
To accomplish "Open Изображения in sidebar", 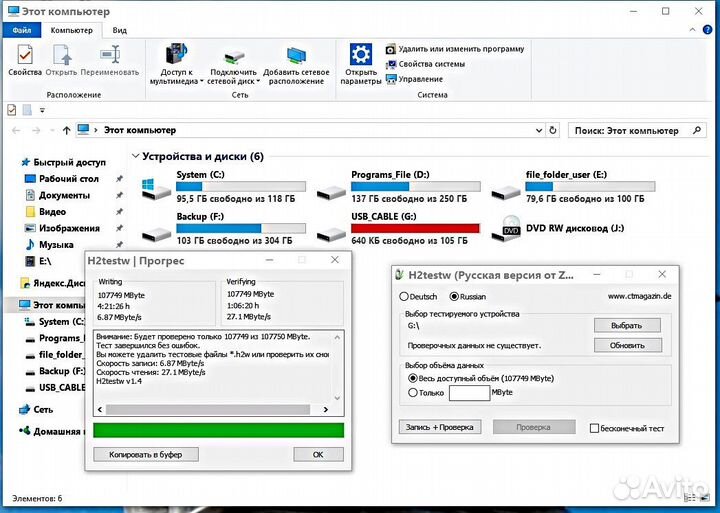I will pyautogui.click(x=69, y=228).
